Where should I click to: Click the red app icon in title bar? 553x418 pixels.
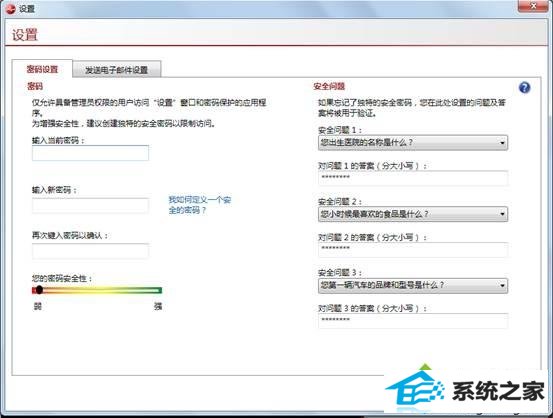click(11, 9)
